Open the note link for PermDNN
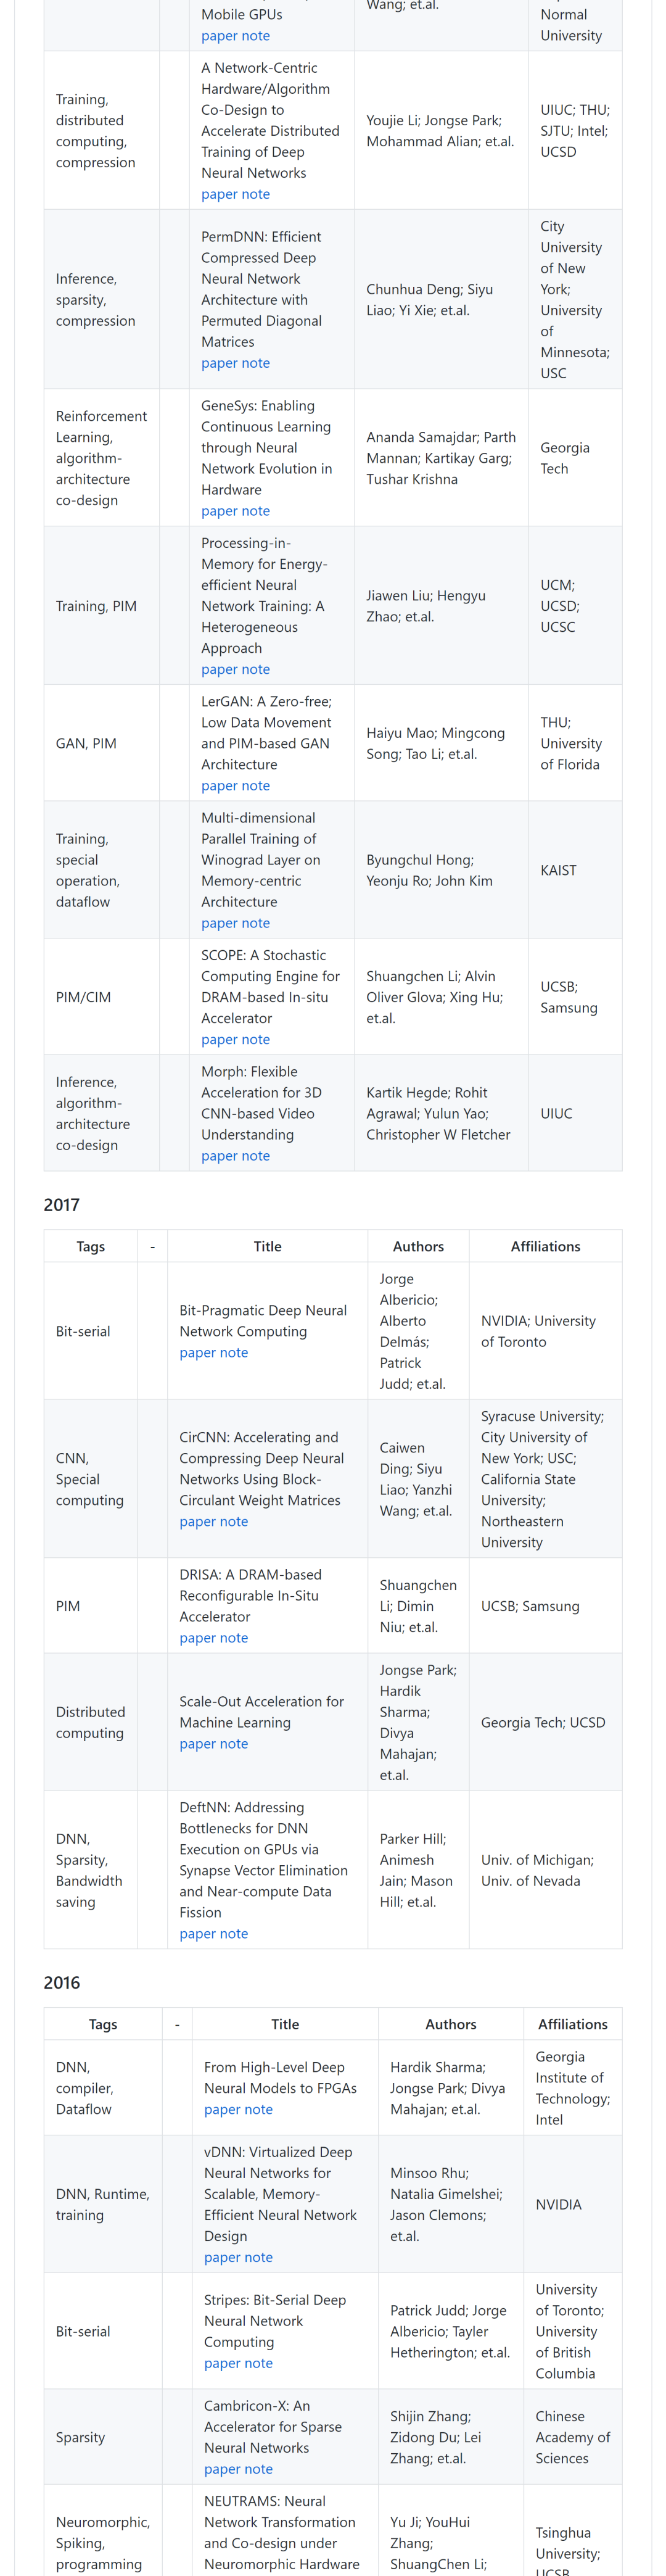The image size is (666, 2576). [x=255, y=363]
